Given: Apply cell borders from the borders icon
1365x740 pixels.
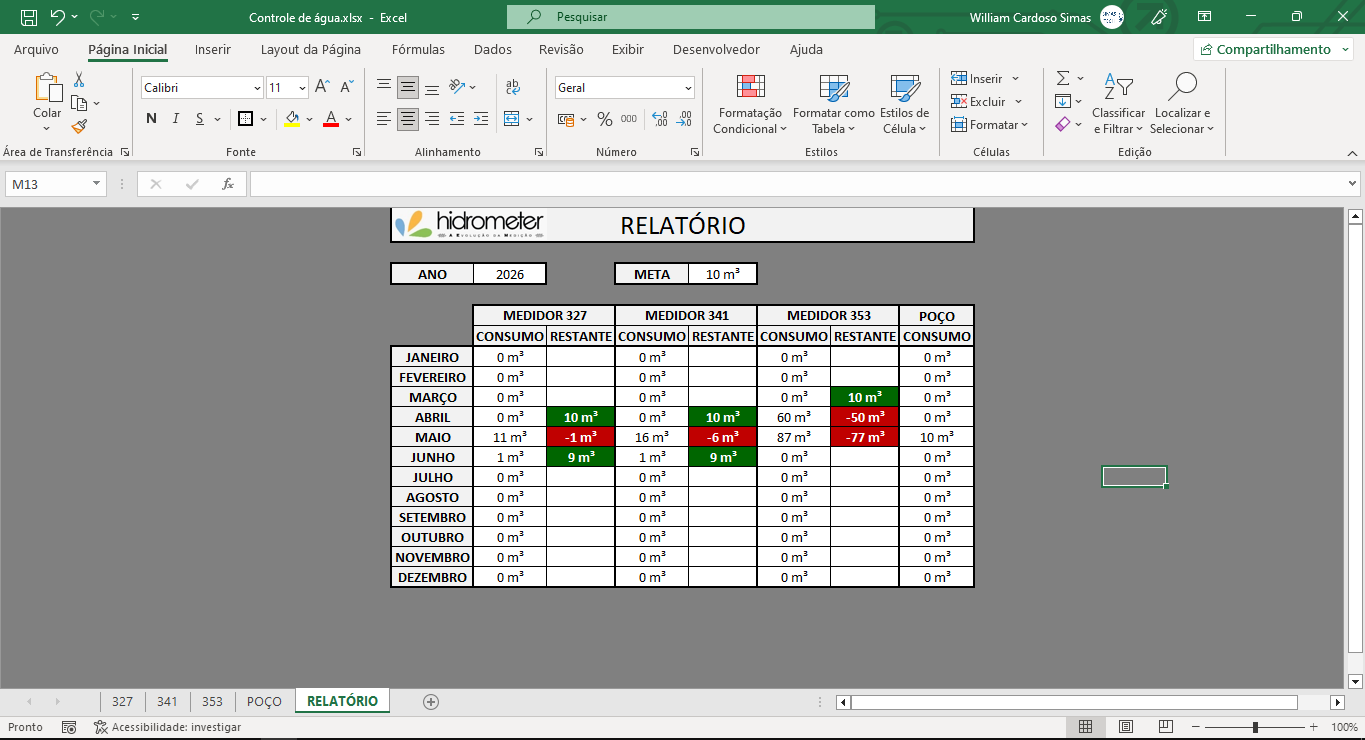Looking at the screenshot, I should coord(245,119).
